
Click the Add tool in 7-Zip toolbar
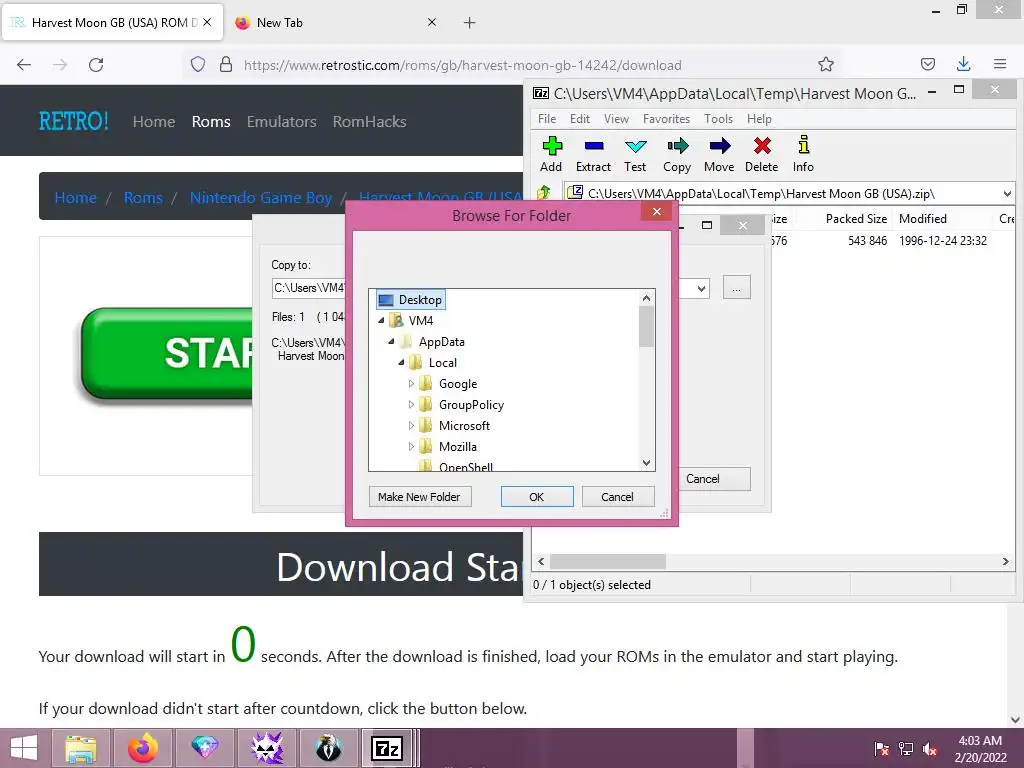(x=551, y=154)
